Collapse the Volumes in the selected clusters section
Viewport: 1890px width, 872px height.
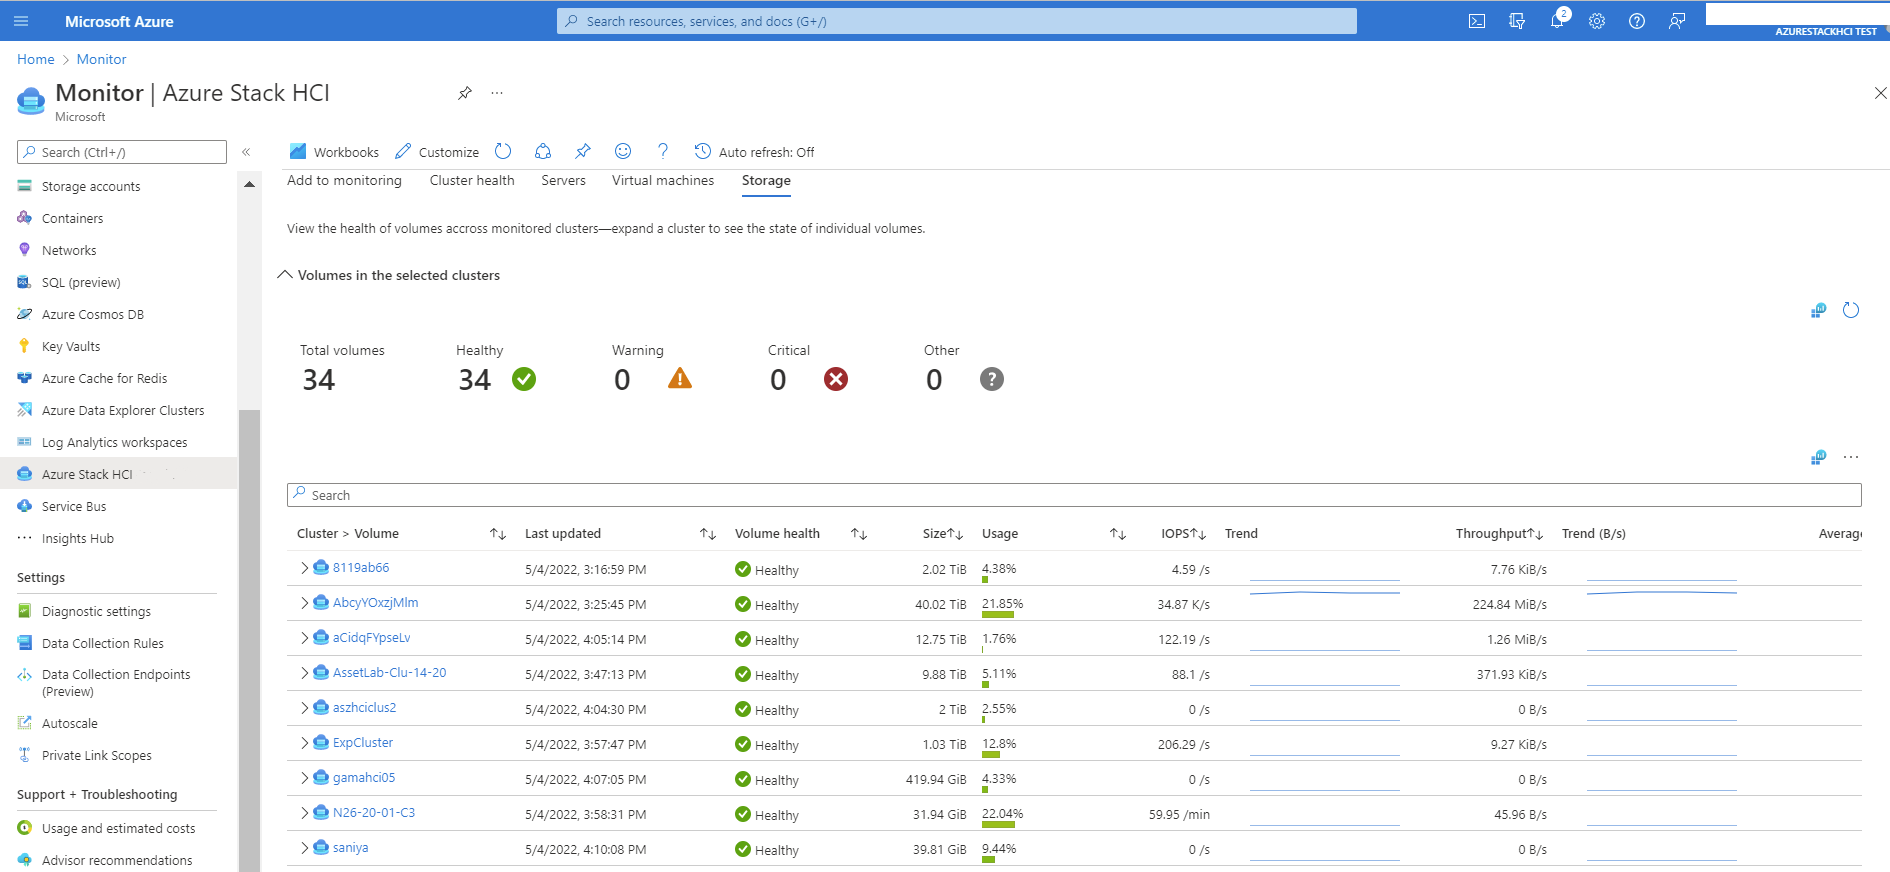tap(285, 275)
